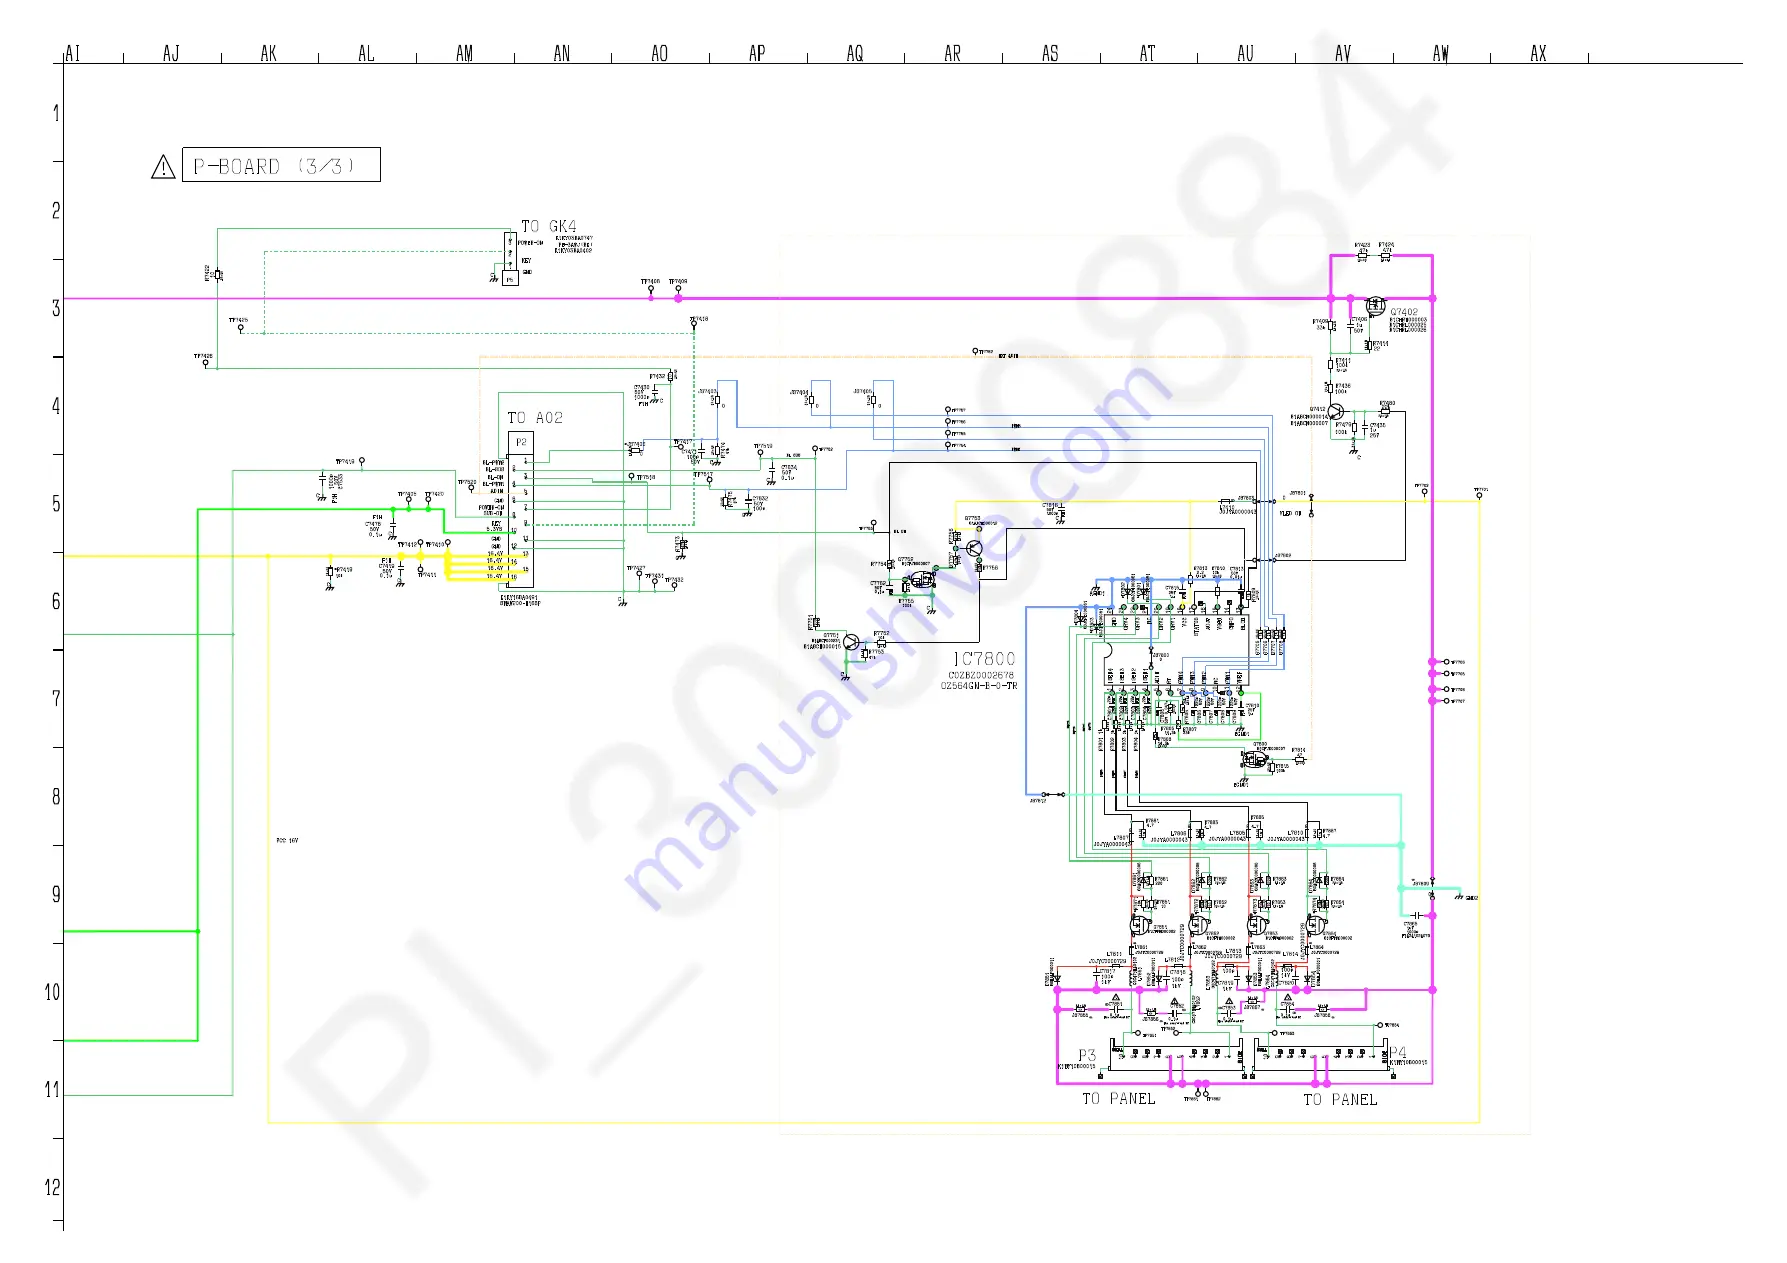Image resolution: width=1787 pixels, height=1263 pixels.
Task: Click column header "AR"
Action: pos(952,53)
